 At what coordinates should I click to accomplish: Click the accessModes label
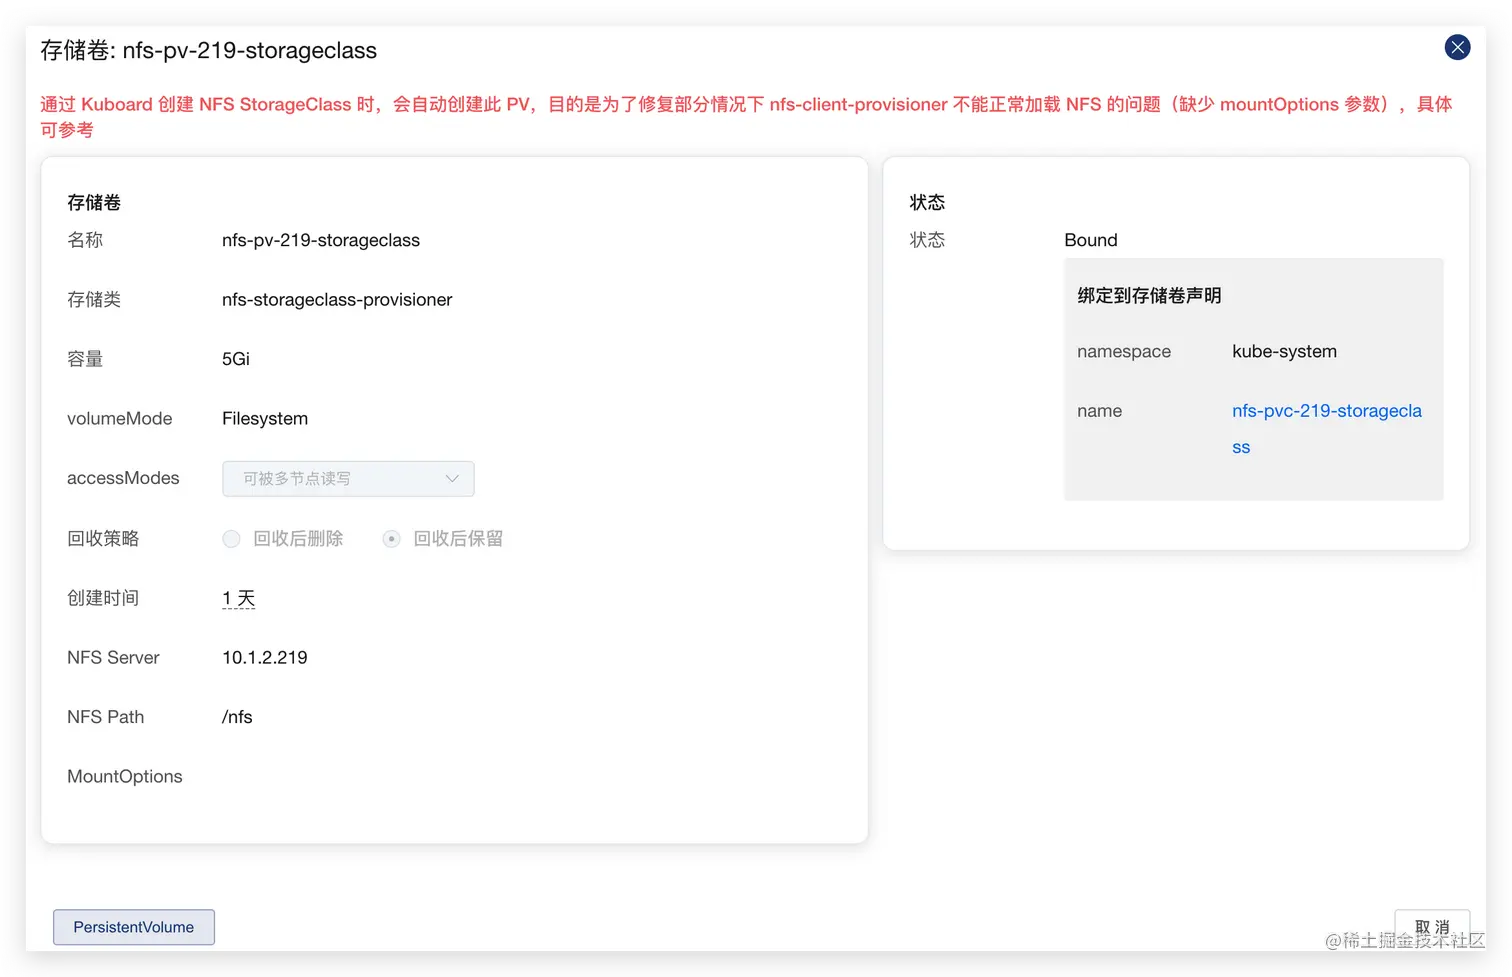click(123, 479)
